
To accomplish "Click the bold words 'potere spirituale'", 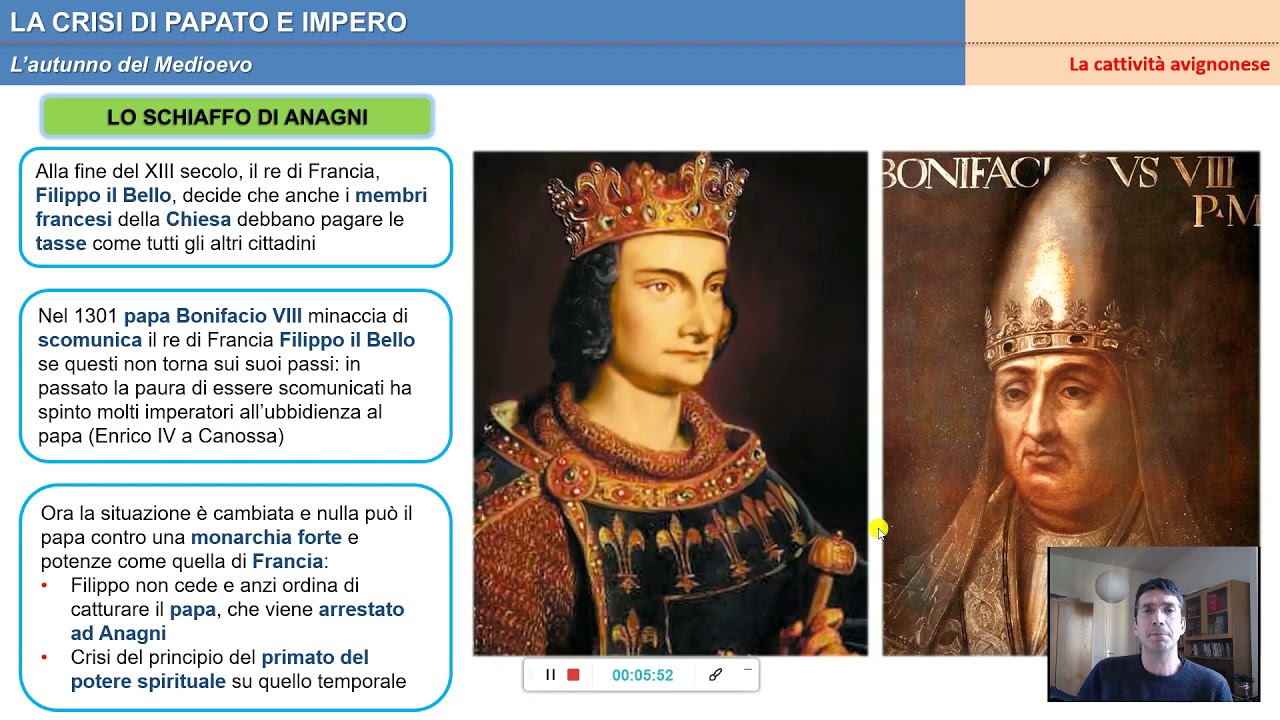I will (148, 681).
